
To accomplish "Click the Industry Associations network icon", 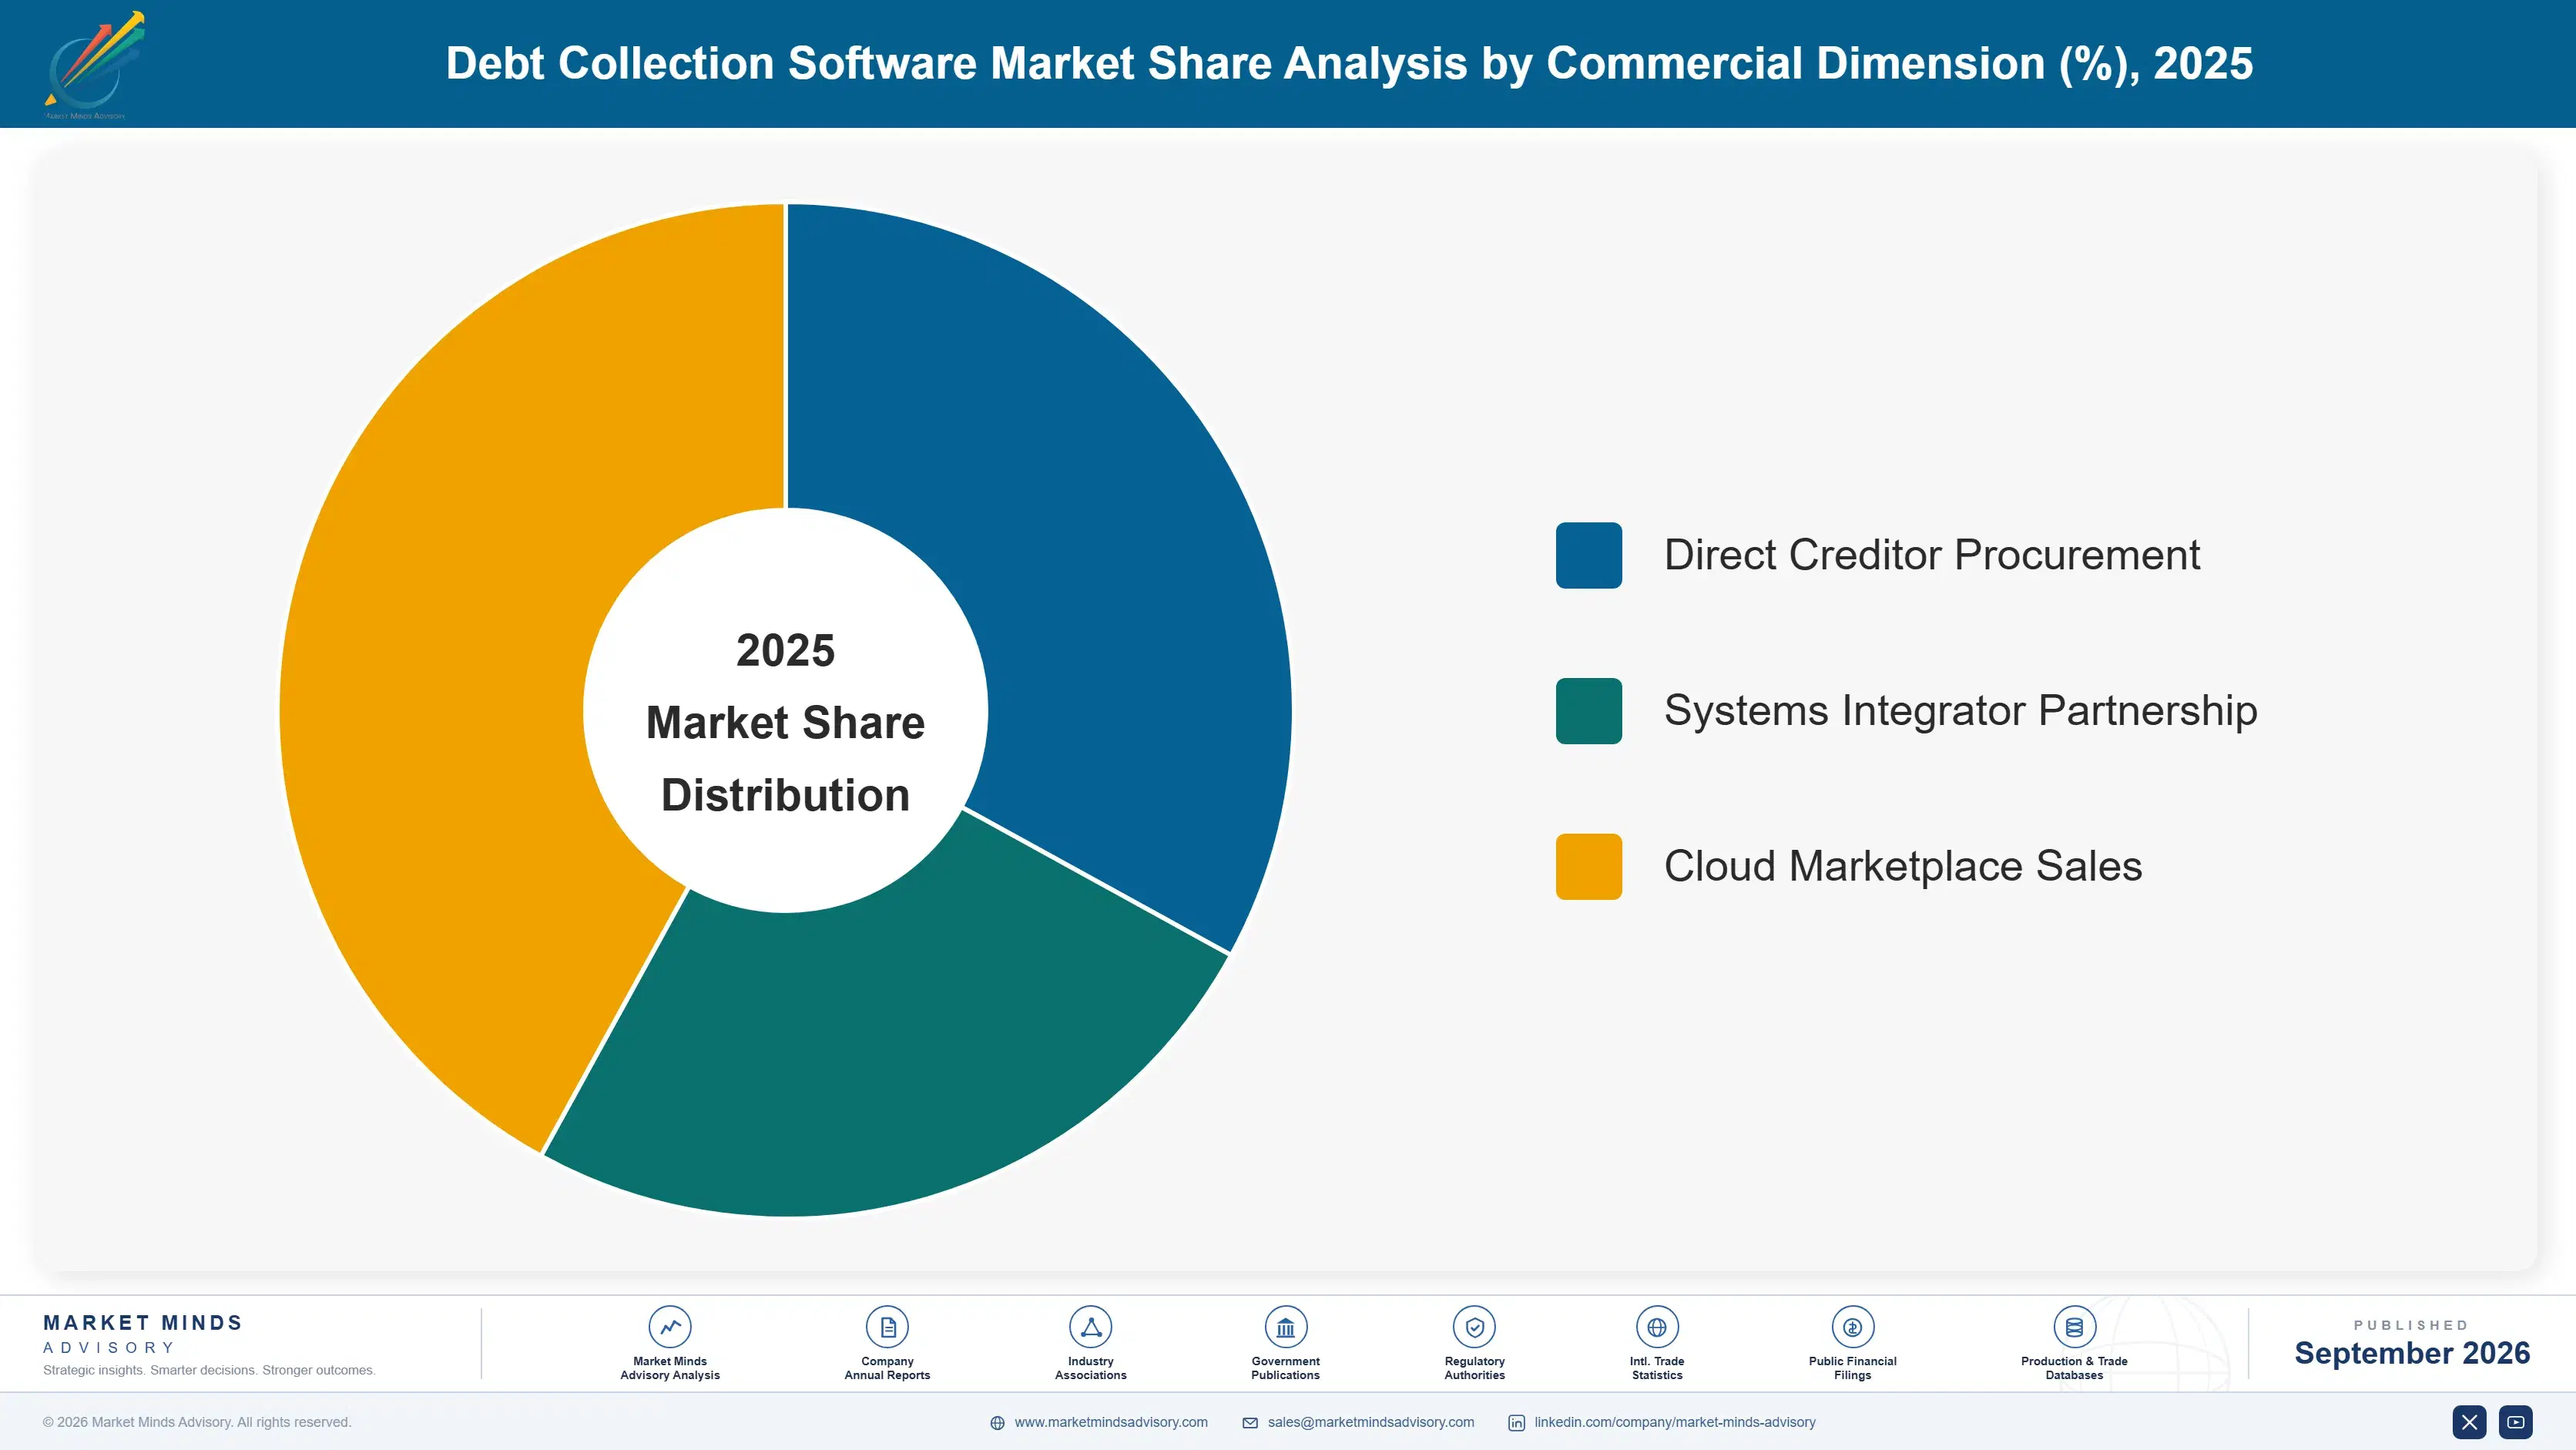I will point(1090,1327).
